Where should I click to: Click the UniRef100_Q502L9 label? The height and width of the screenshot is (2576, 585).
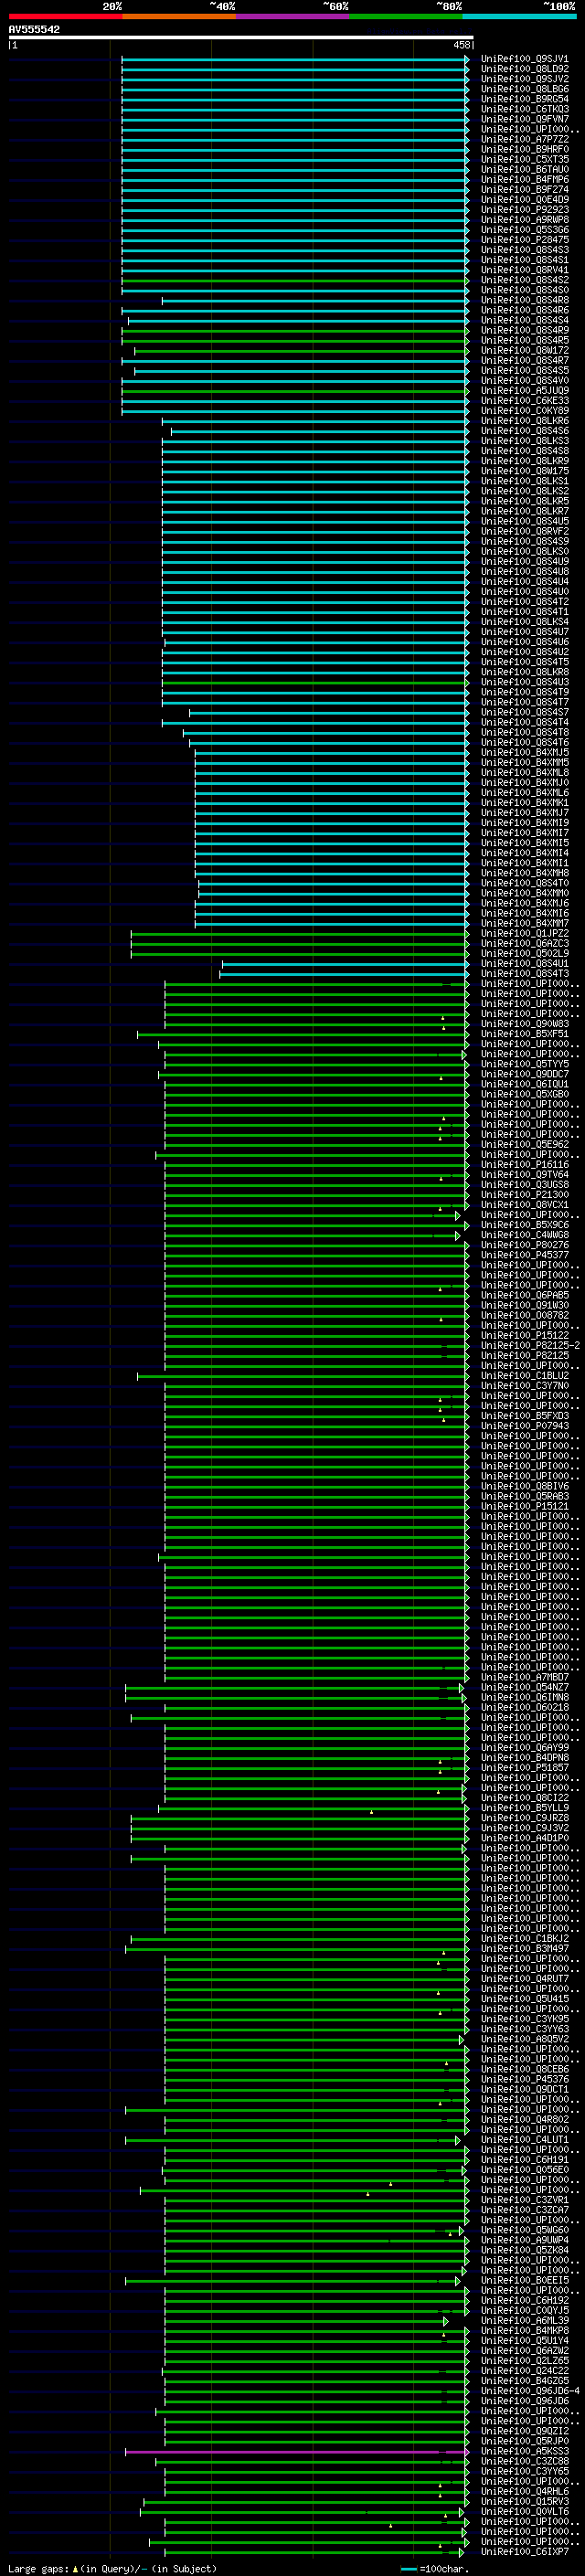524,954
